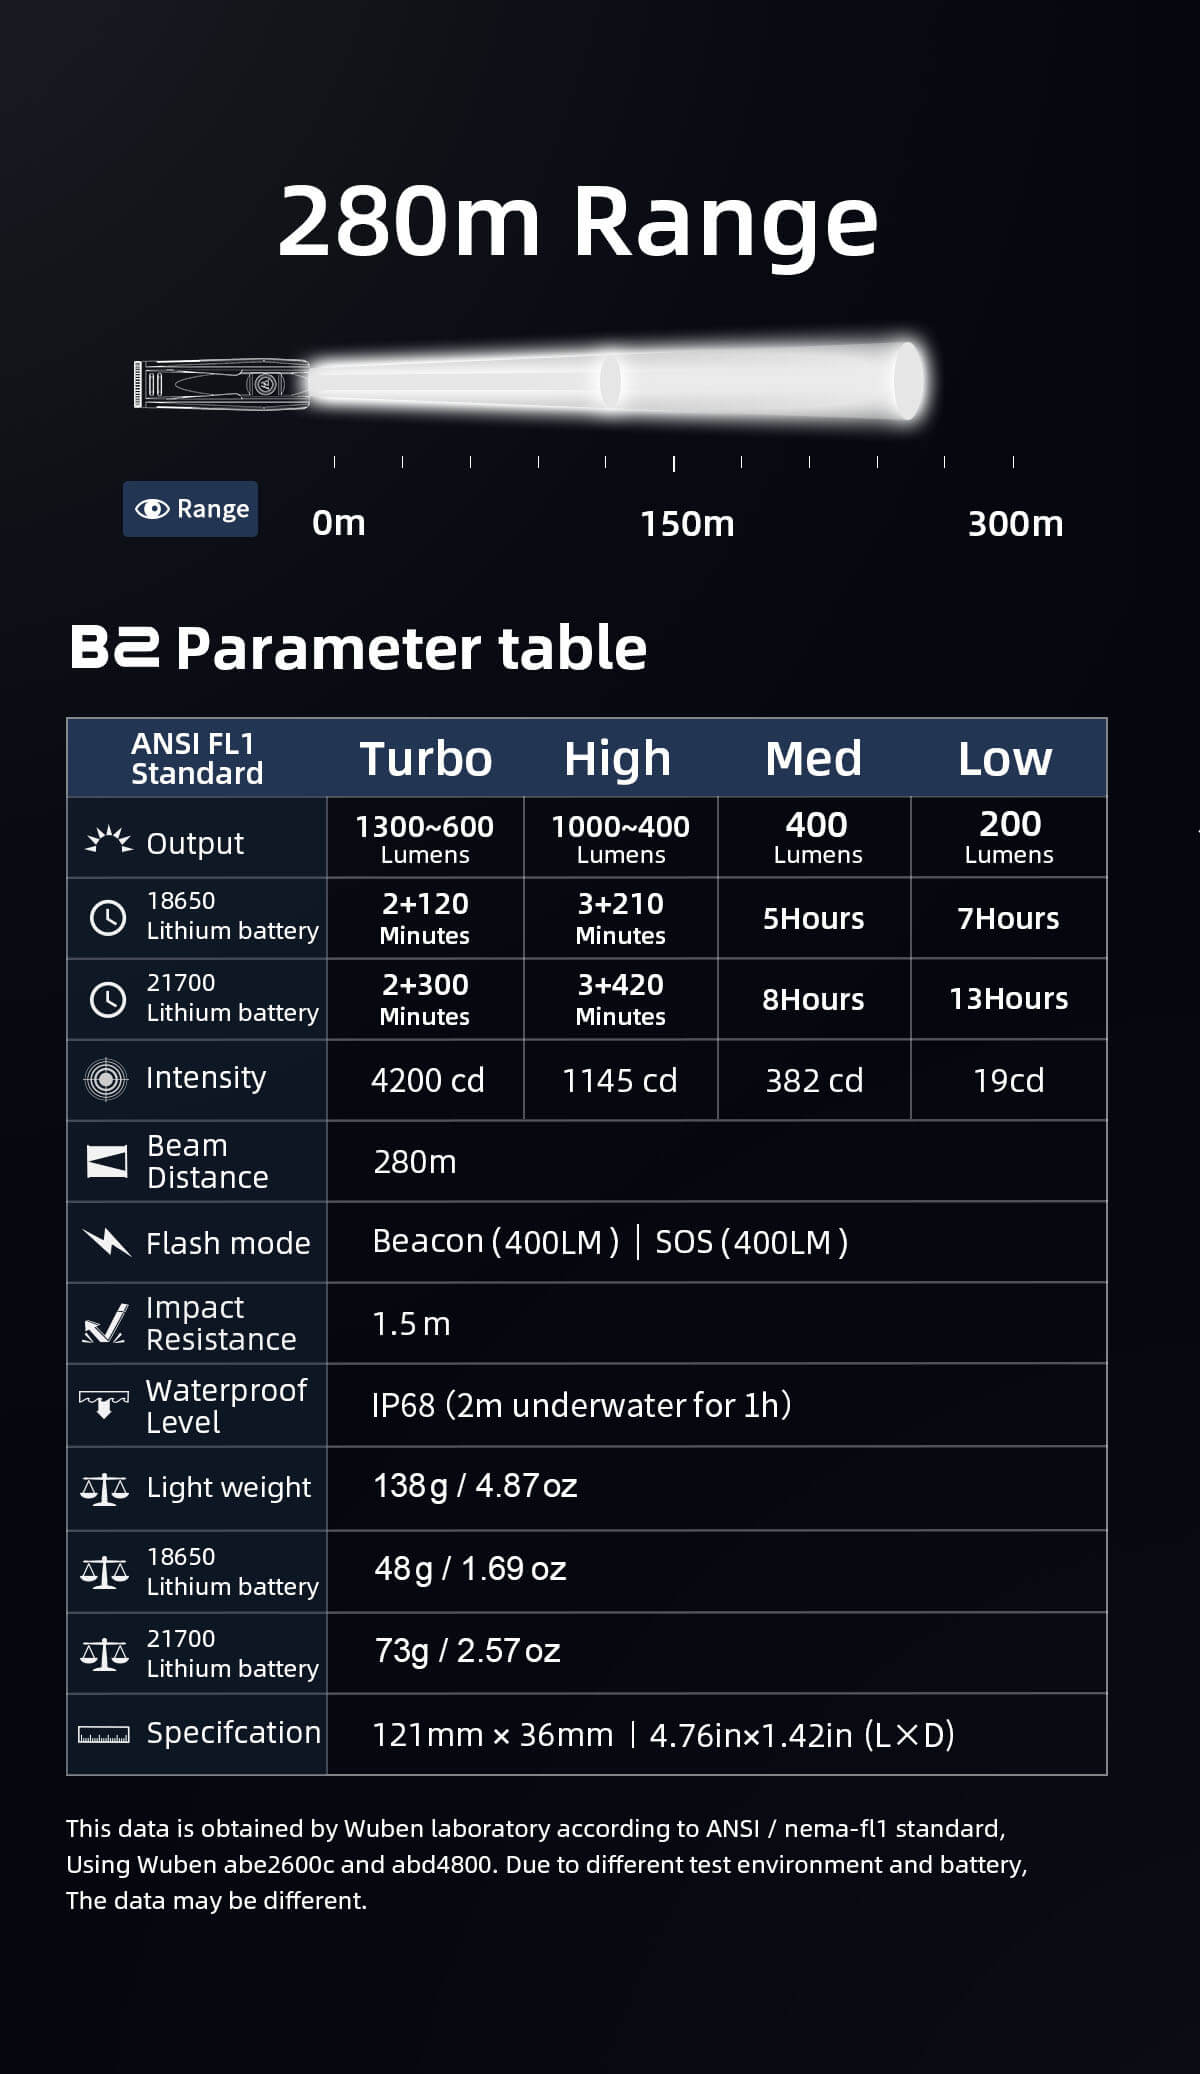Click the Light weight scale icon
The width and height of the screenshot is (1200, 2074).
tap(105, 1489)
